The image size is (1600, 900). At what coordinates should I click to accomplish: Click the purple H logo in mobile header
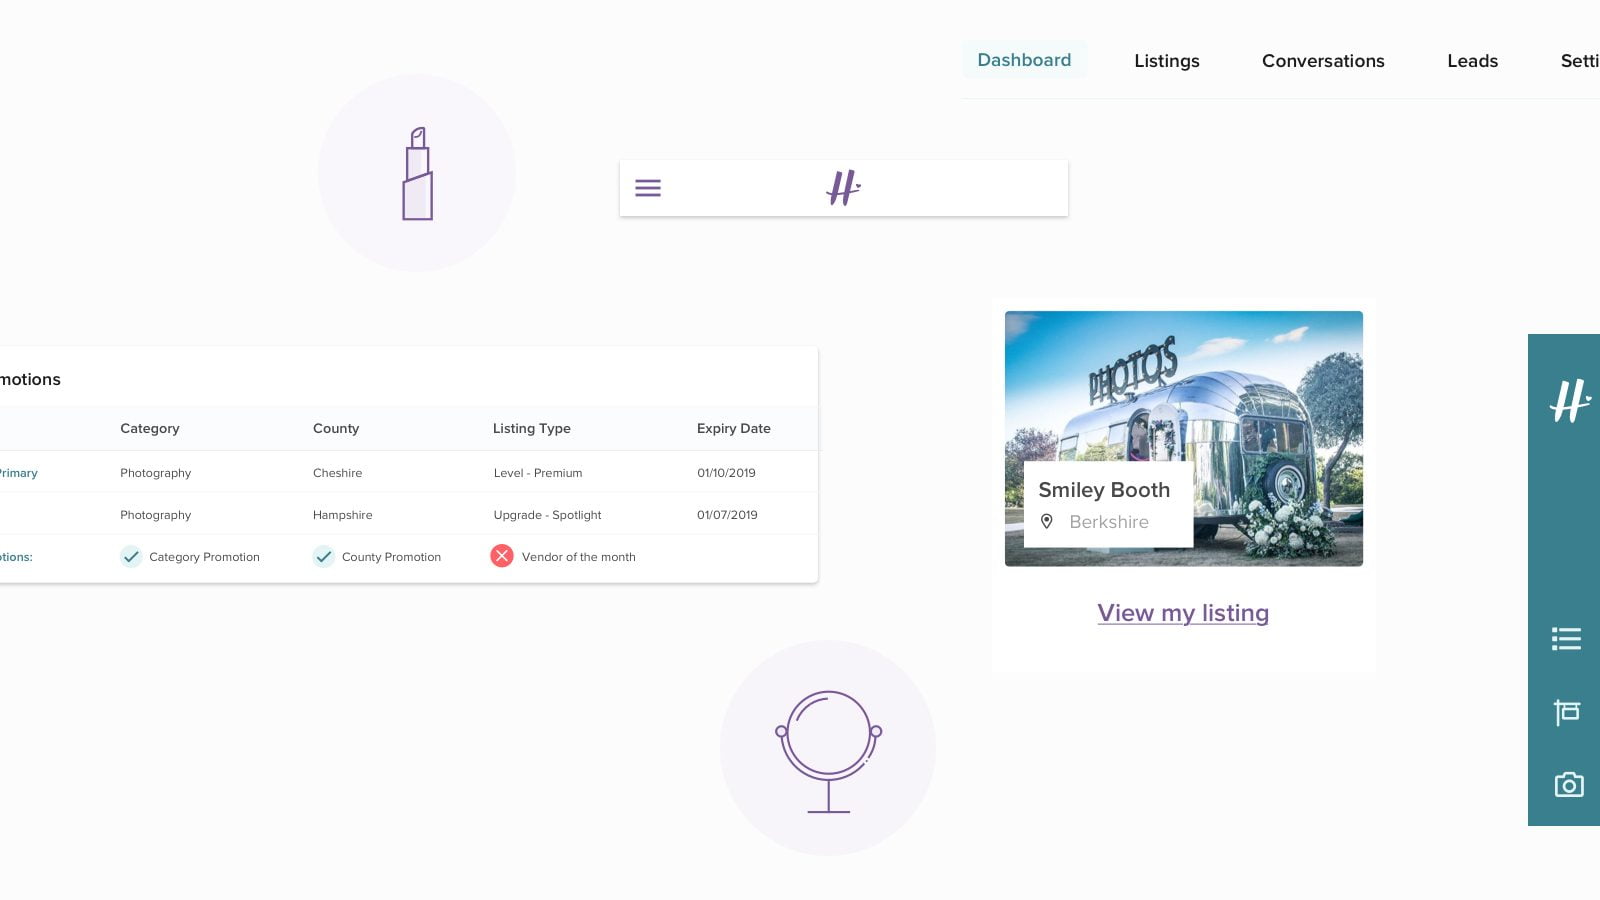[843, 187]
